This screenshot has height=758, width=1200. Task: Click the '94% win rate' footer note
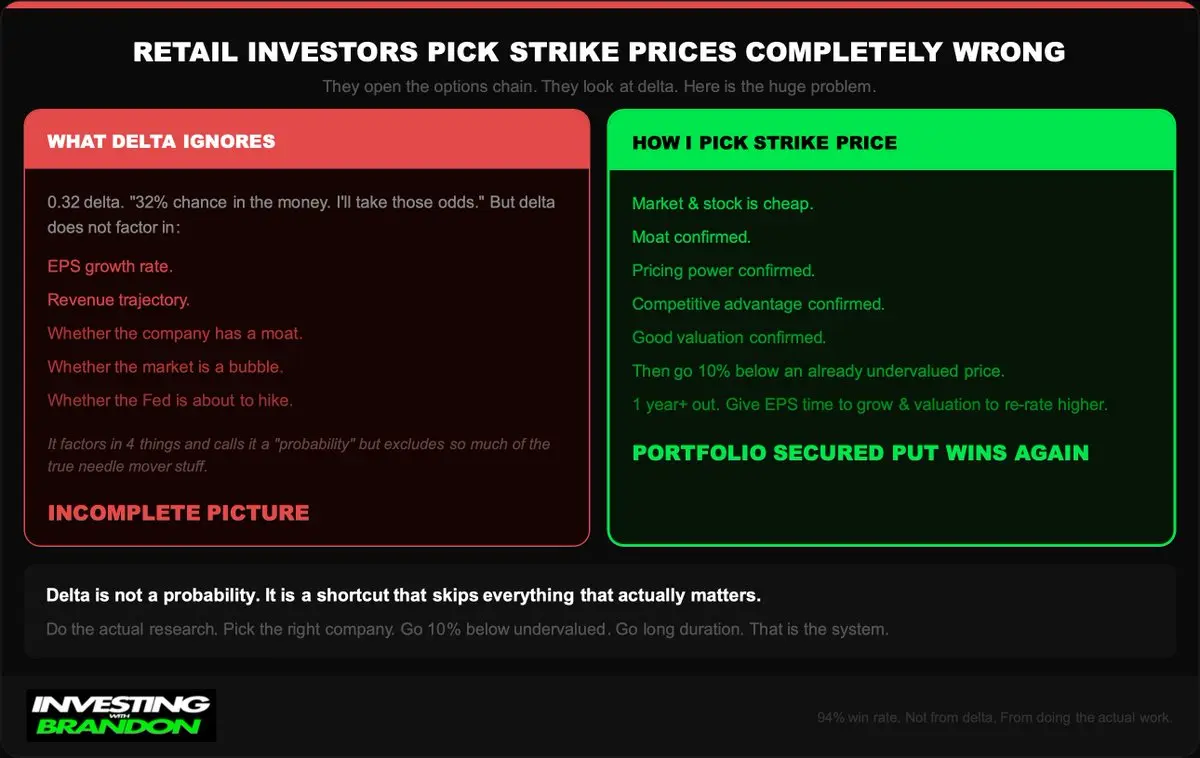point(995,718)
